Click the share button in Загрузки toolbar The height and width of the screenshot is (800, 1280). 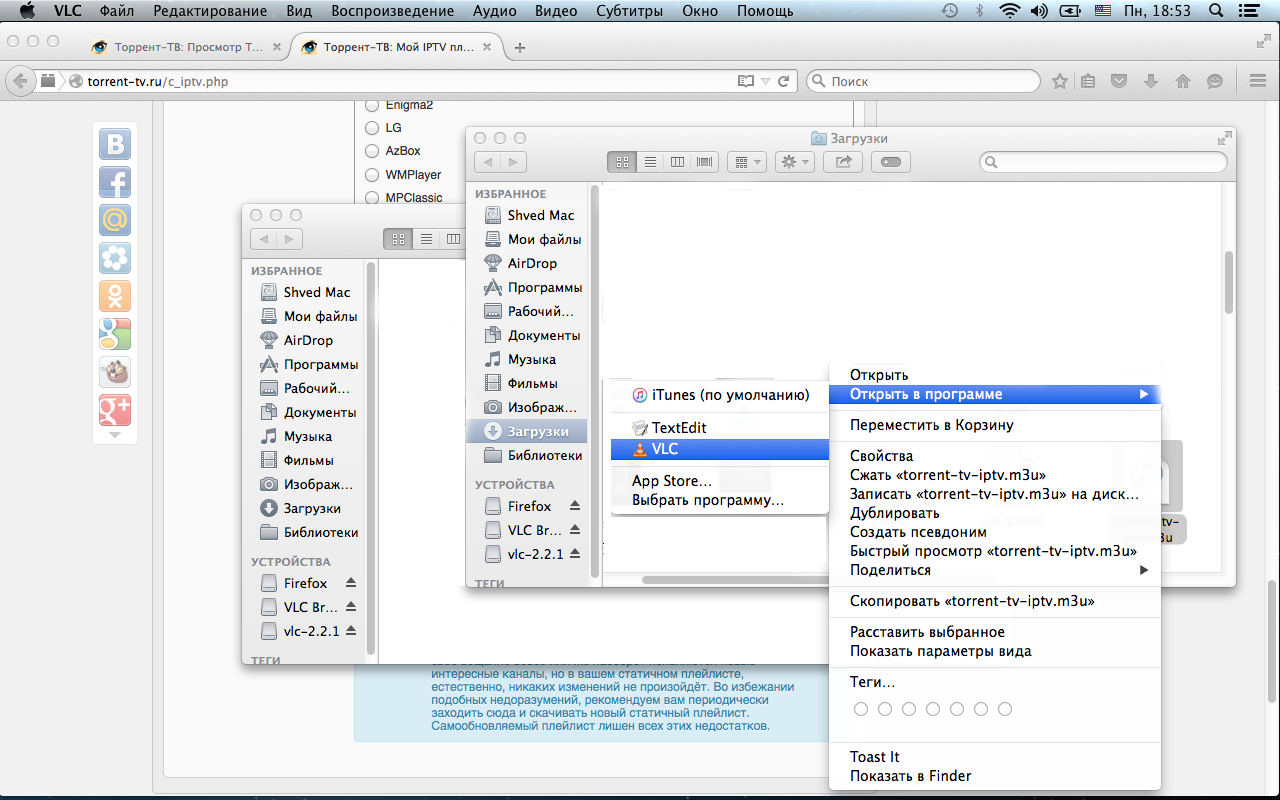tap(843, 161)
